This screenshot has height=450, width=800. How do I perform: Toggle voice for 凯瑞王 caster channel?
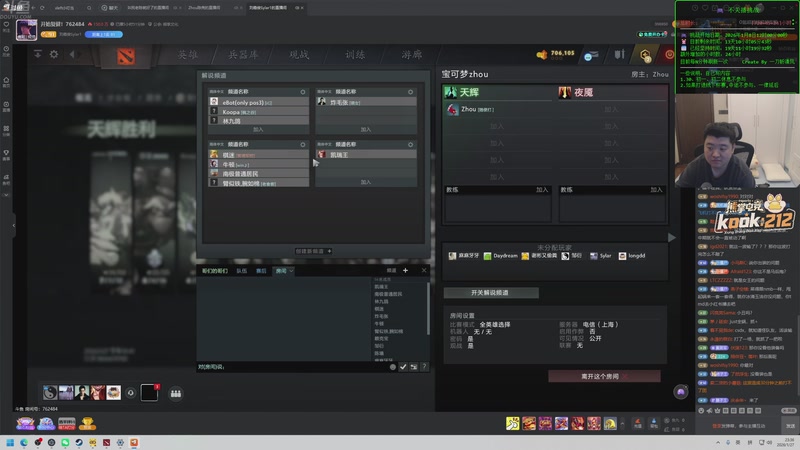pyautogui.click(x=410, y=144)
